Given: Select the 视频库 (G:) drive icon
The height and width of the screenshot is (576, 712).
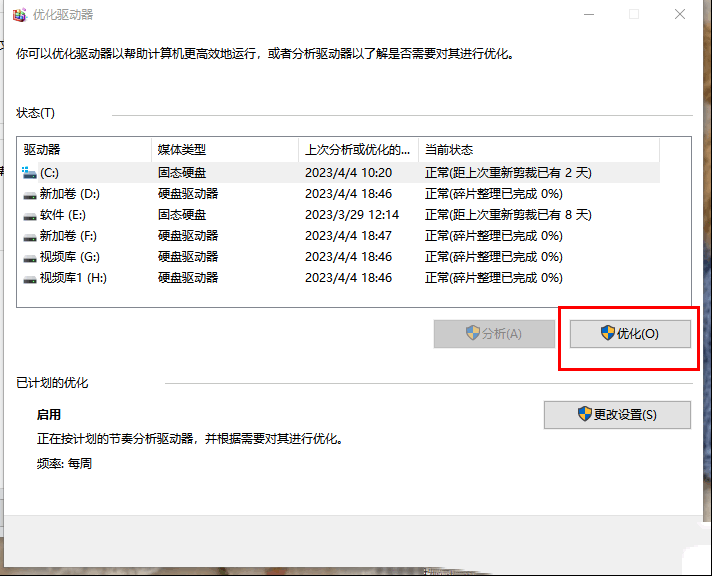Looking at the screenshot, I should point(30,257).
